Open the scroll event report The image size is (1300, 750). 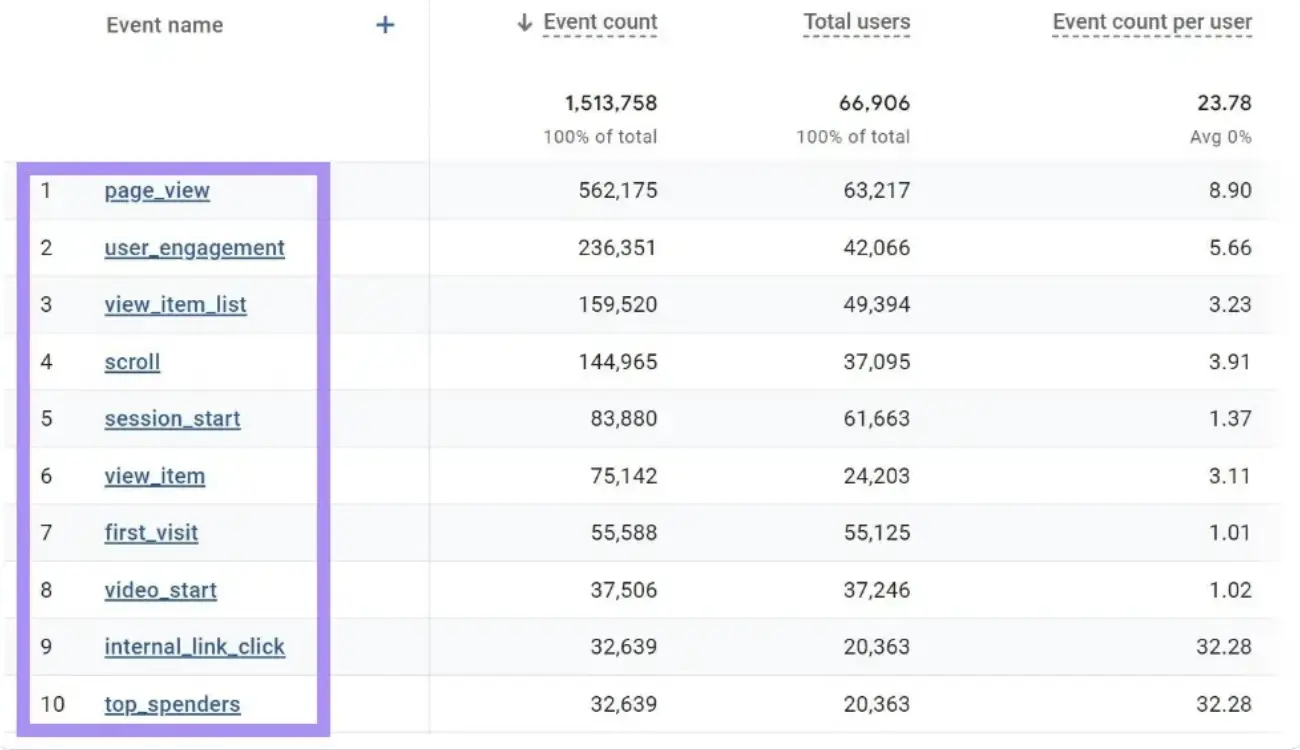(x=132, y=362)
